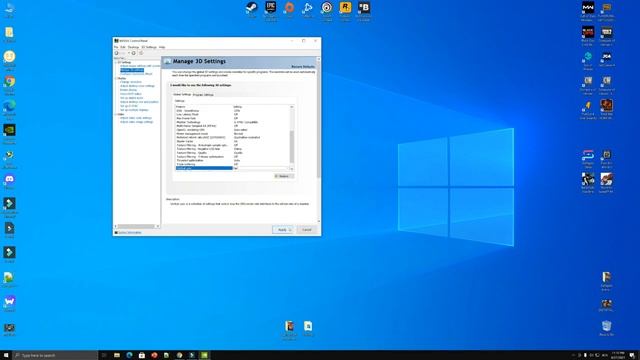
Task: Open the Help menu
Action: coord(162,47)
